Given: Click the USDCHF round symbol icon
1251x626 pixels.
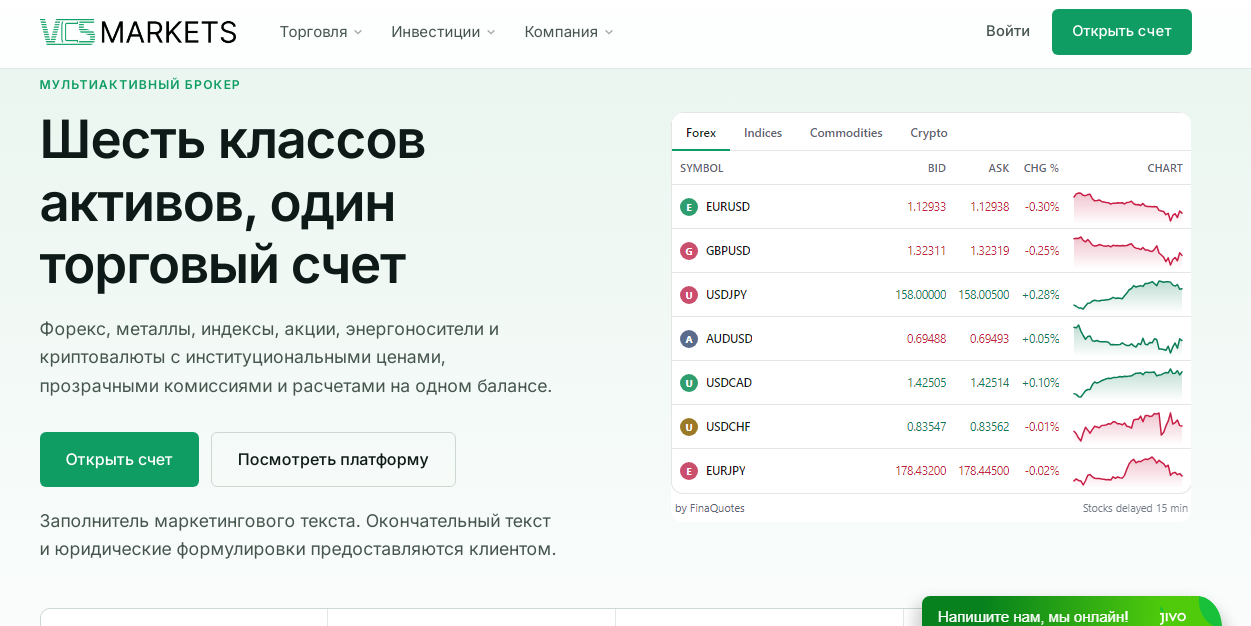Looking at the screenshot, I should [x=688, y=427].
